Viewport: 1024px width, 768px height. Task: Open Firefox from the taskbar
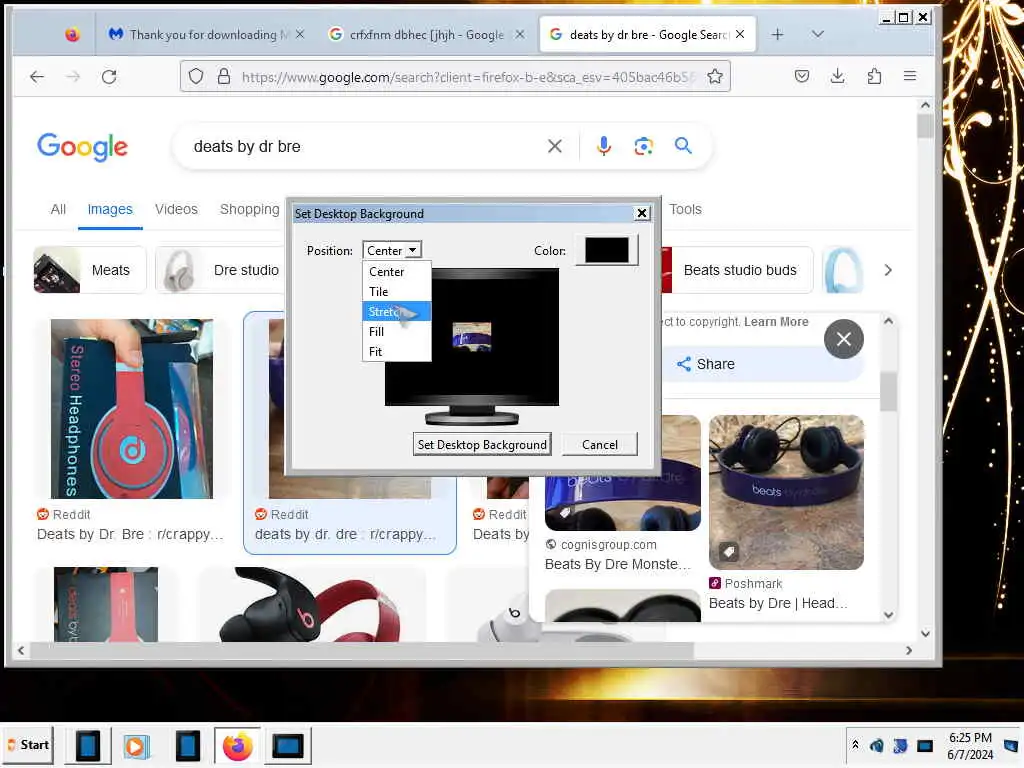coord(237,746)
